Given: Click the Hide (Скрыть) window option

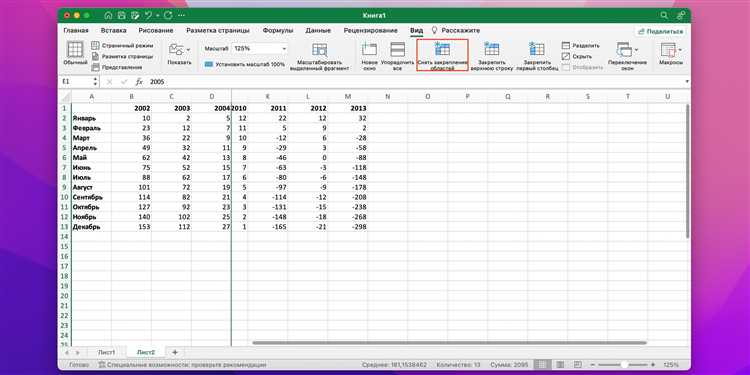Looking at the screenshot, I should [577, 56].
